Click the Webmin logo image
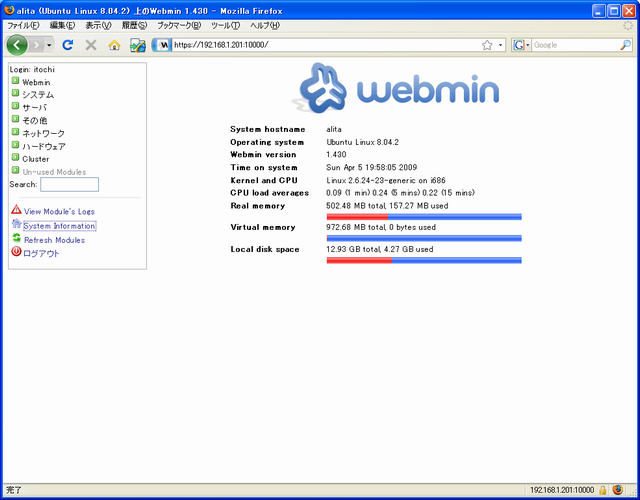 click(x=395, y=89)
